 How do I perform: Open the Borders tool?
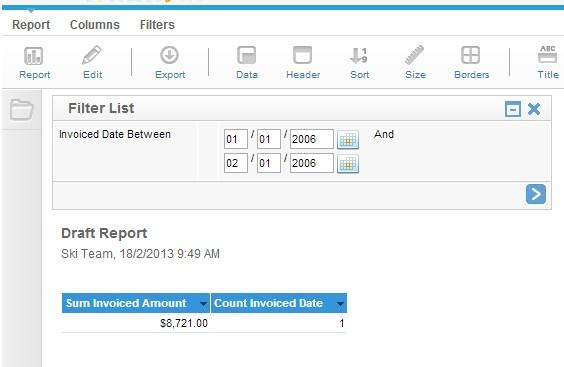coord(470,55)
